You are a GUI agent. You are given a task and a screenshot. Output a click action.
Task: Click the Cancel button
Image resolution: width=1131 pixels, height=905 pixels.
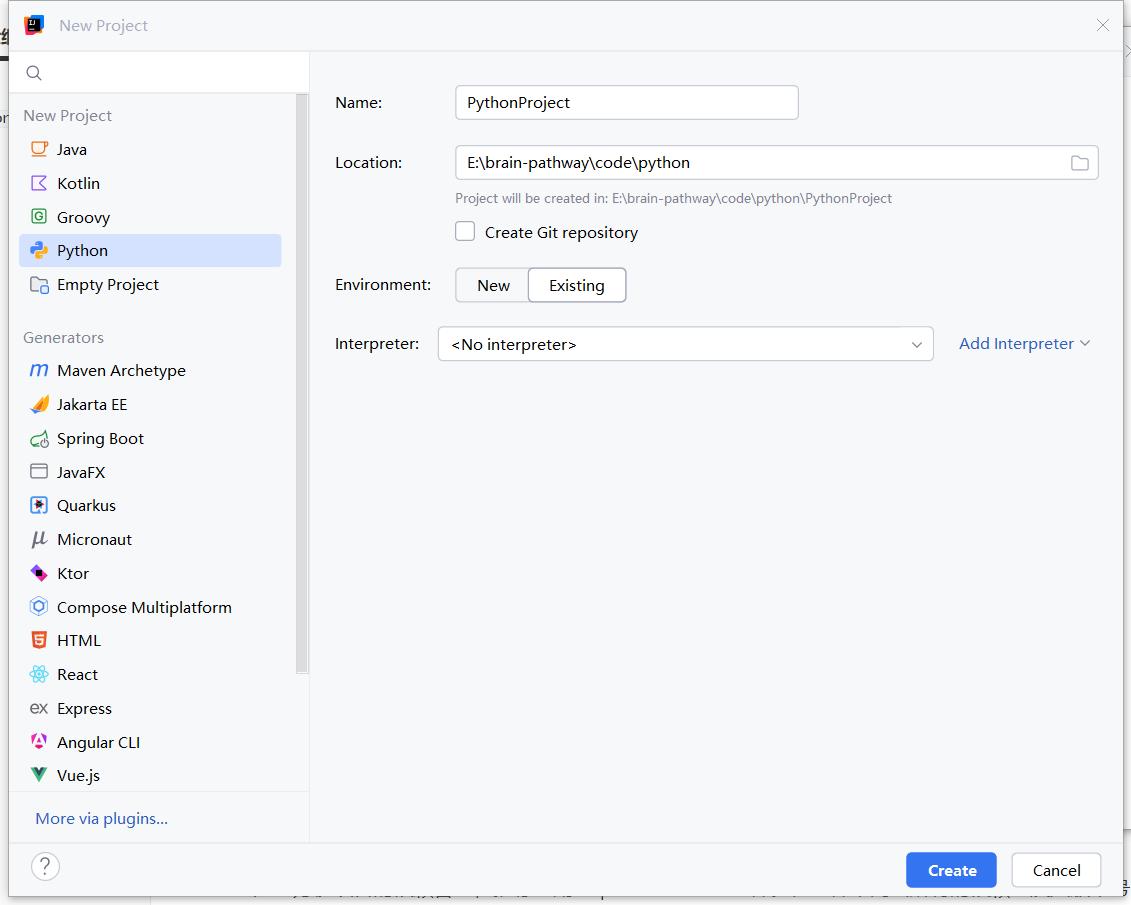point(1056,870)
